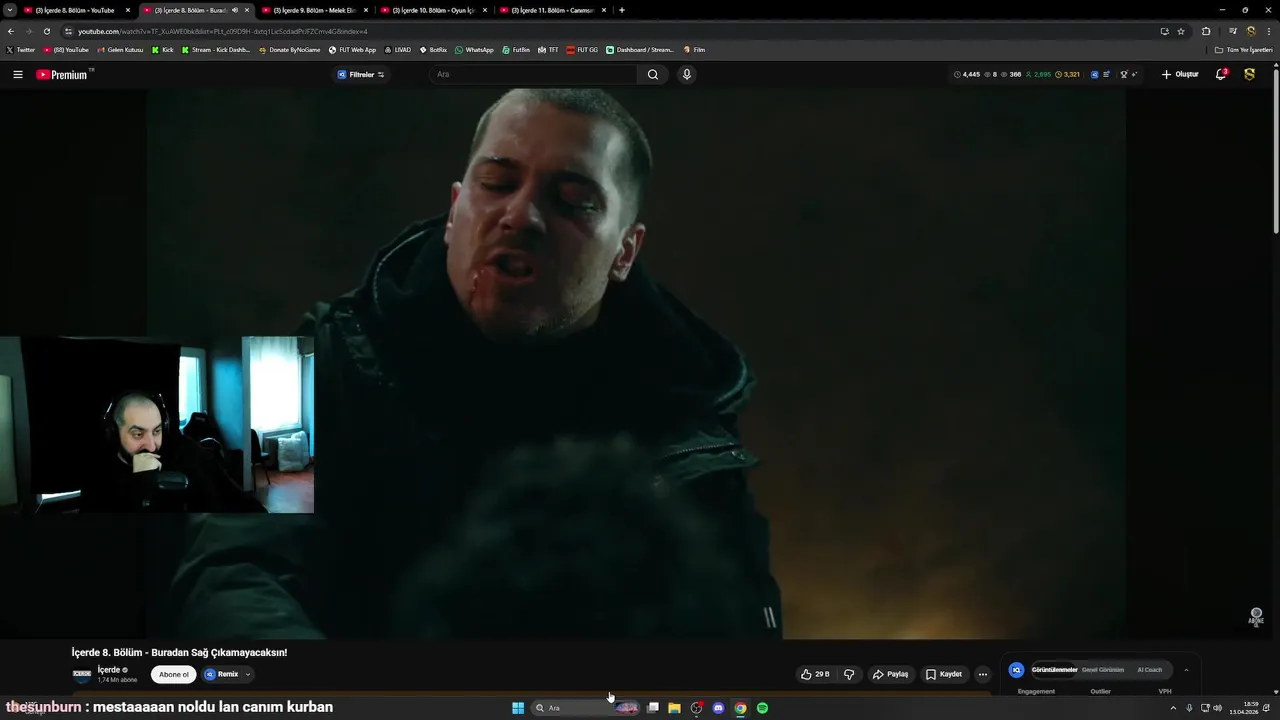Open the Chrome profile avatar

pyautogui.click(x=1251, y=31)
